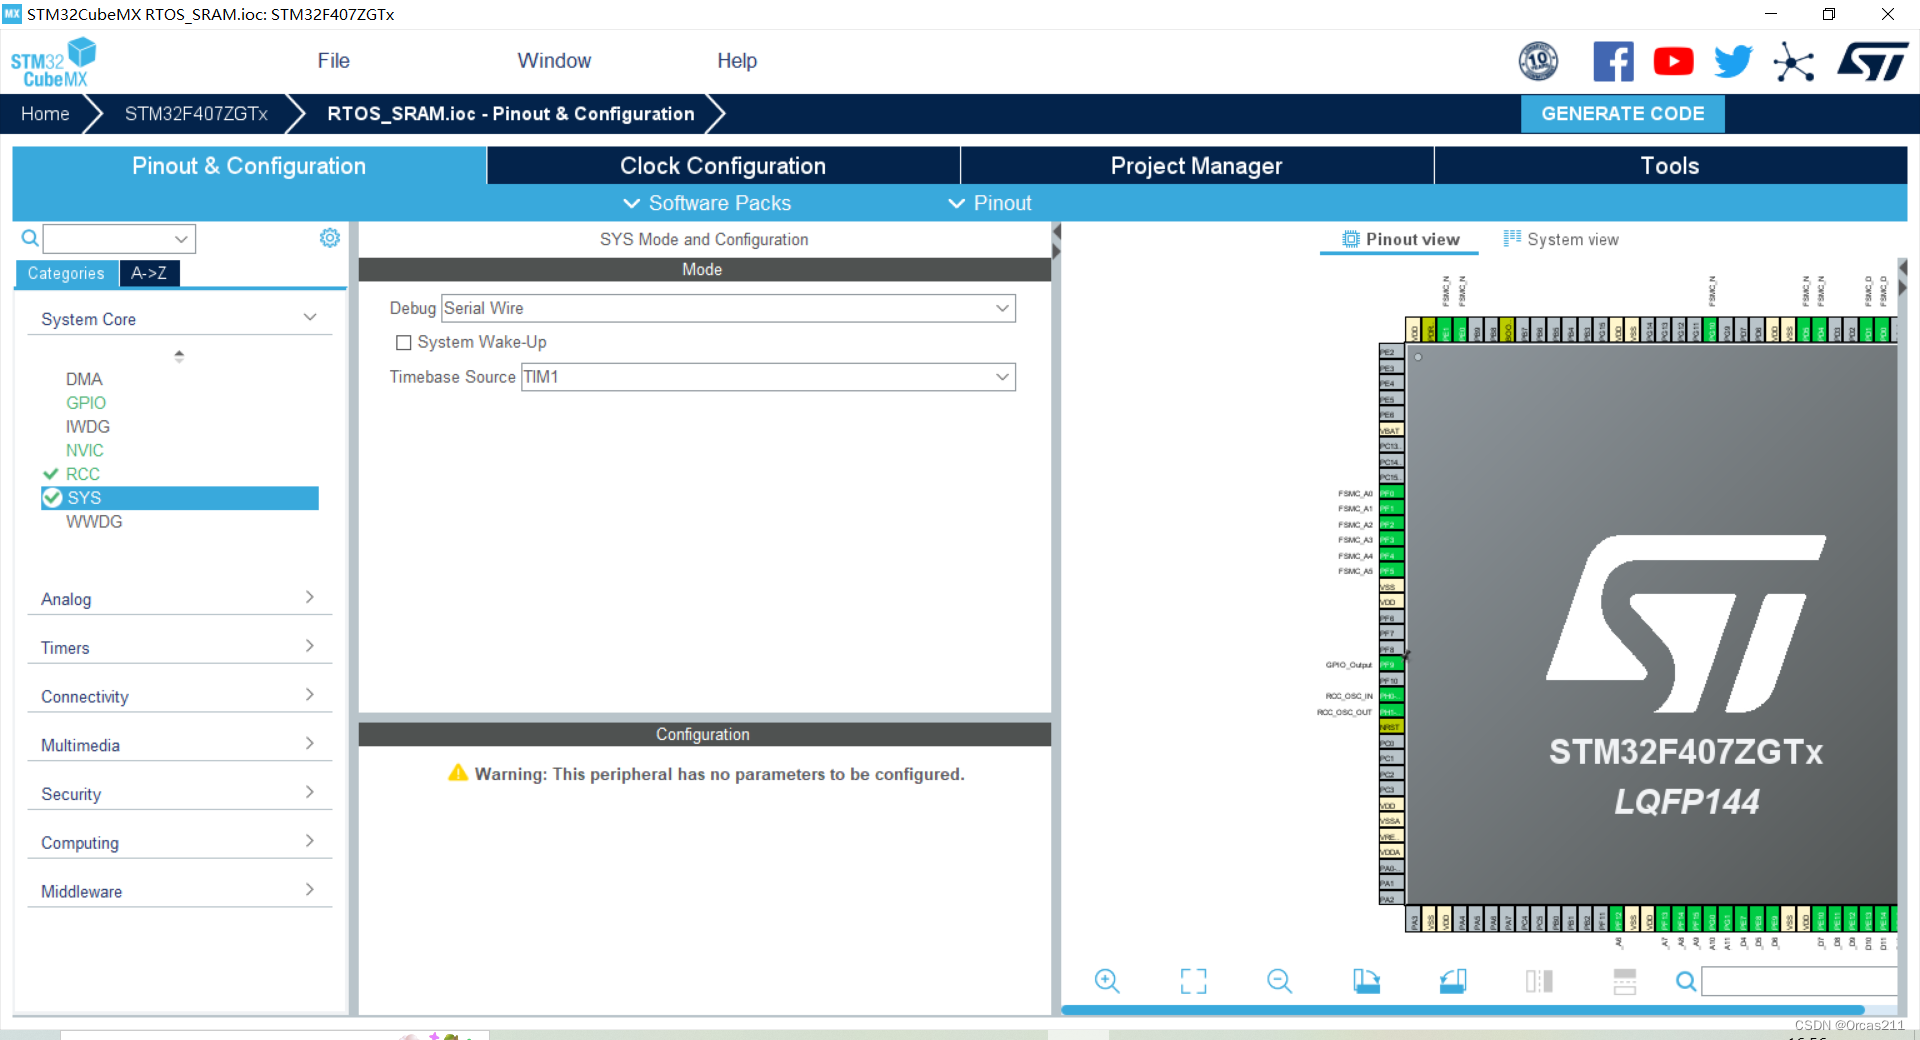The image size is (1920, 1040).
Task: Rotate the chip view clockwise
Action: click(x=1367, y=981)
